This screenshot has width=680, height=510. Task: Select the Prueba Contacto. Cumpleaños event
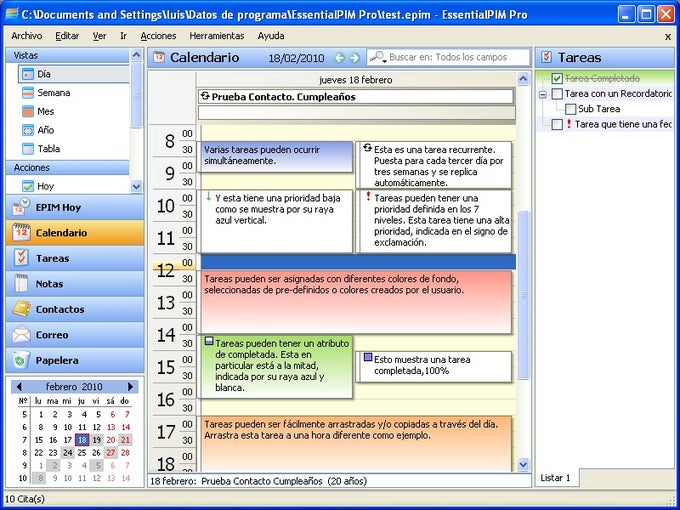coord(356,97)
